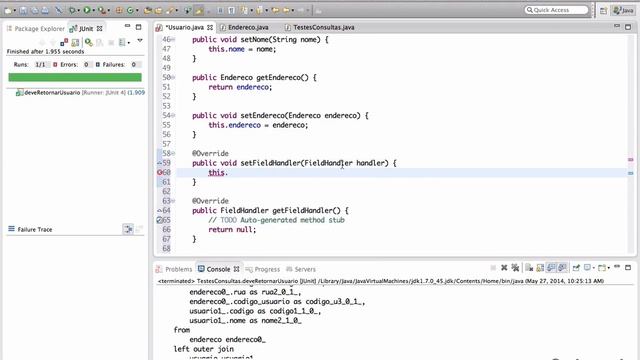Toggle Show Console on Standard Error change
Image resolution: width=640 pixels, height=360 pixels.
tap(562, 268)
